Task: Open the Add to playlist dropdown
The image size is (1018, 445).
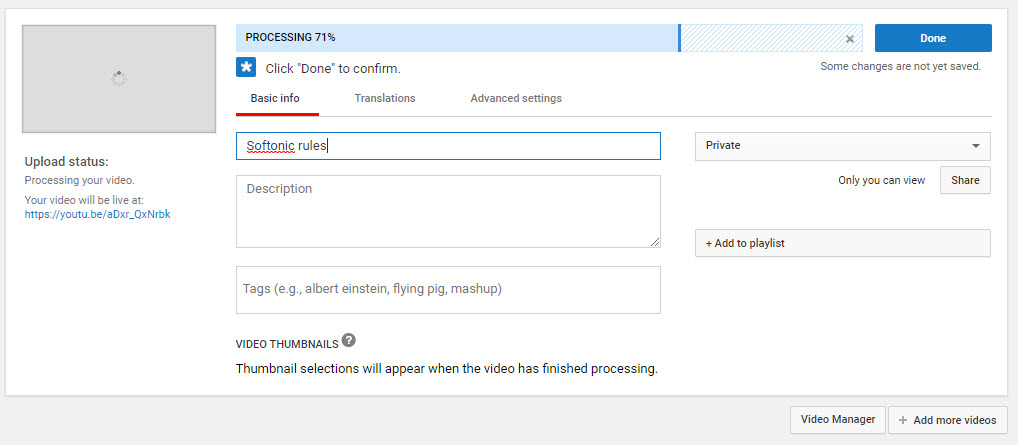Action: click(x=842, y=243)
